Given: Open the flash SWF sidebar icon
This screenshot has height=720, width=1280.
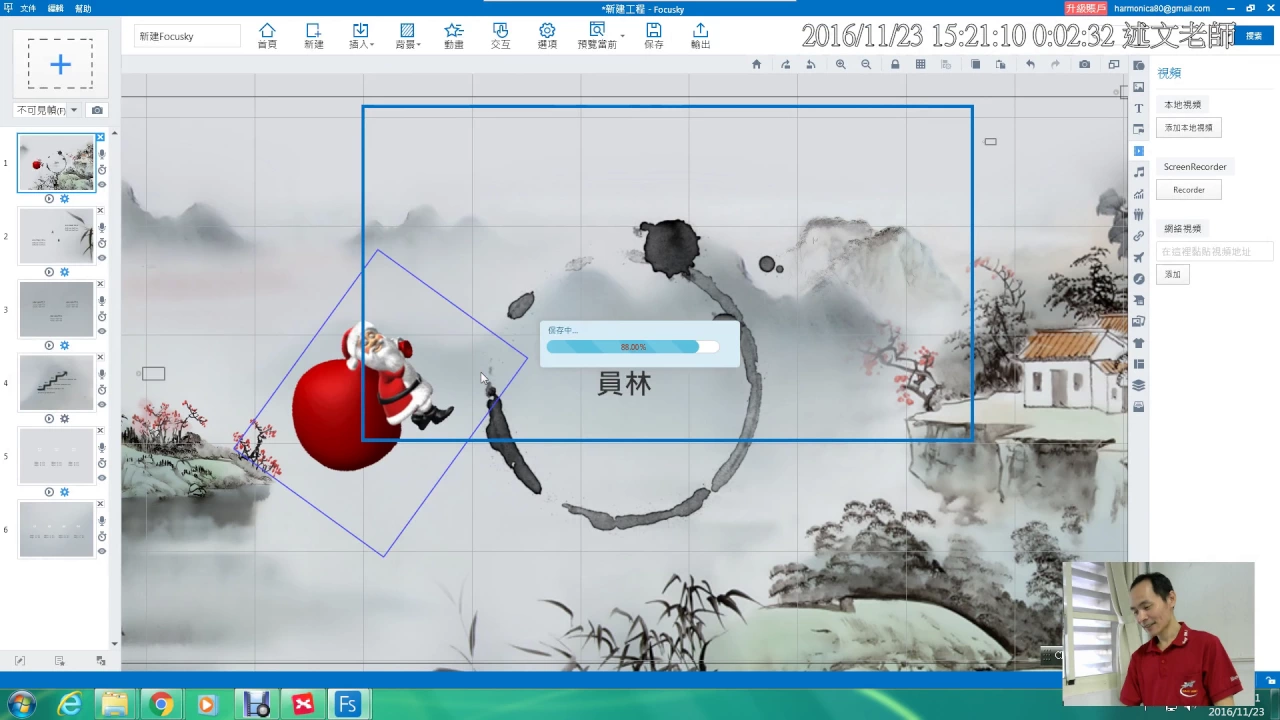Looking at the screenshot, I should point(1138,279).
